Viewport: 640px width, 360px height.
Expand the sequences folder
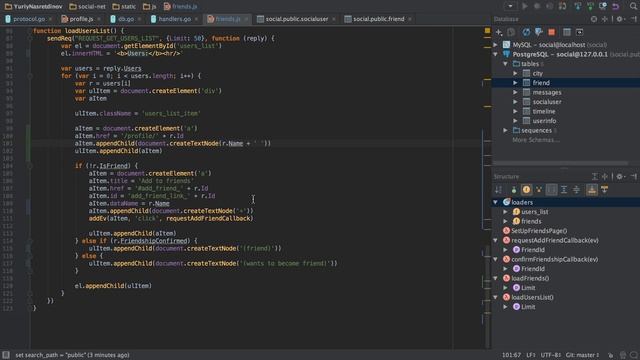(x=506, y=131)
